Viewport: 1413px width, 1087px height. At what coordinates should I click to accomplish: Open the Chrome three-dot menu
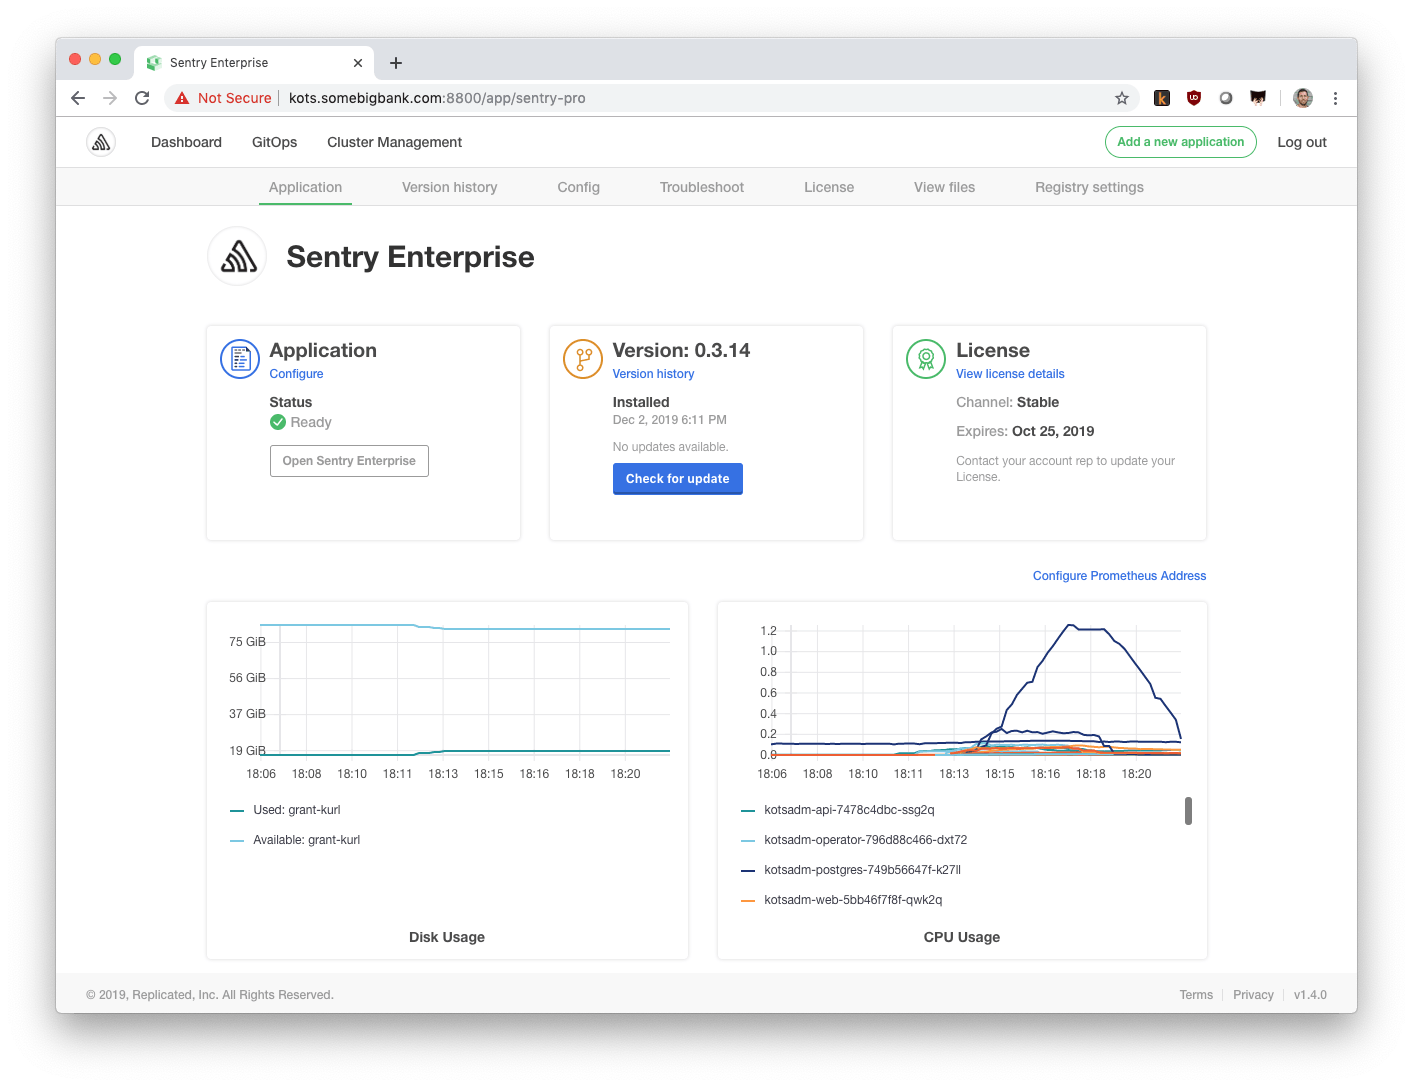click(1335, 98)
